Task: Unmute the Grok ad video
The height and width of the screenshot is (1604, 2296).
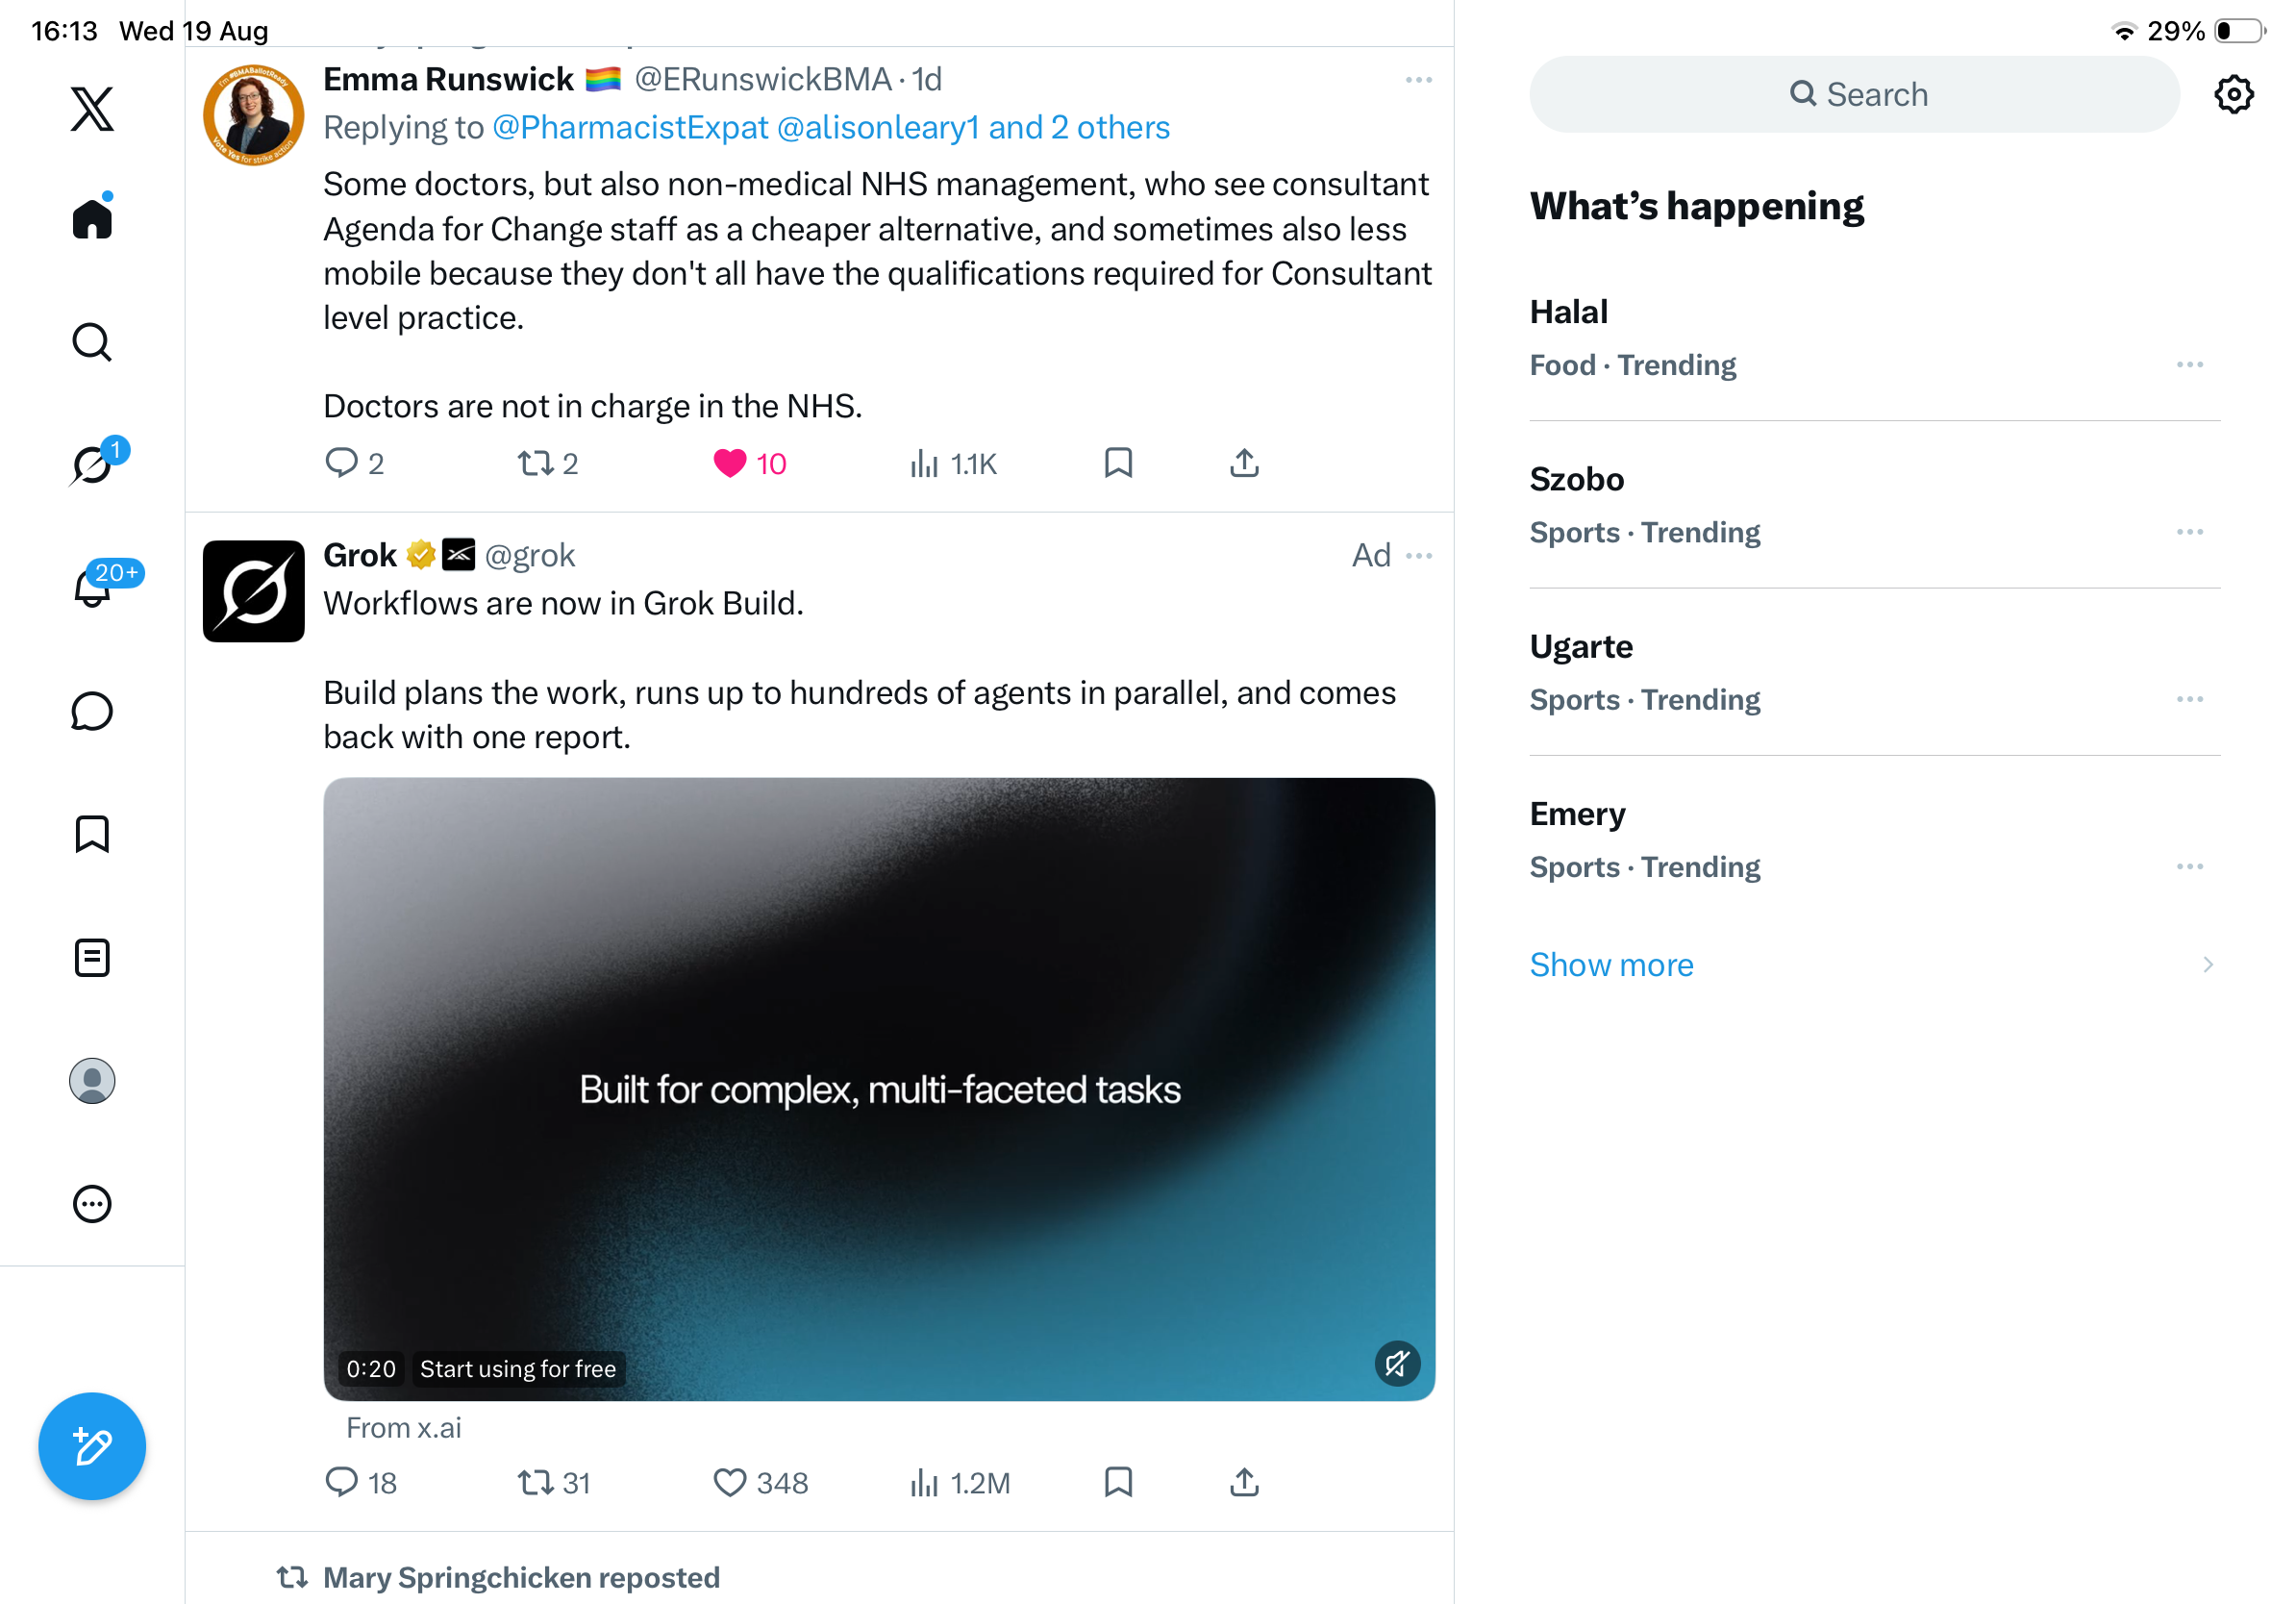Action: coord(1397,1364)
